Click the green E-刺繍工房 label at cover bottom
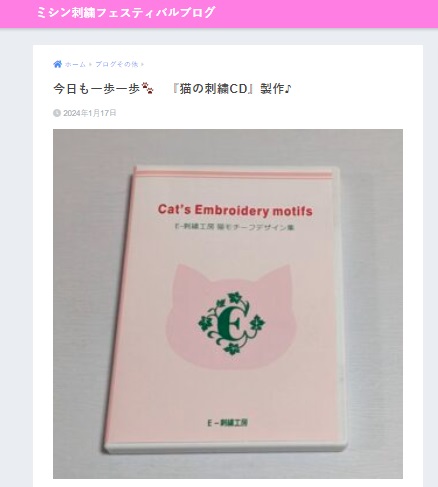Image resolution: width=438 pixels, height=487 pixels. pos(228,423)
